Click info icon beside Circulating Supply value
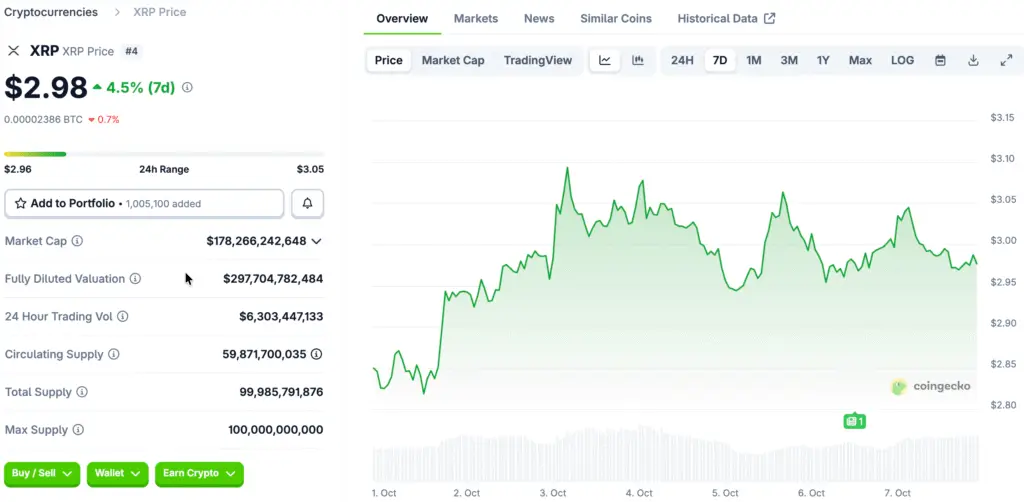 (x=317, y=354)
